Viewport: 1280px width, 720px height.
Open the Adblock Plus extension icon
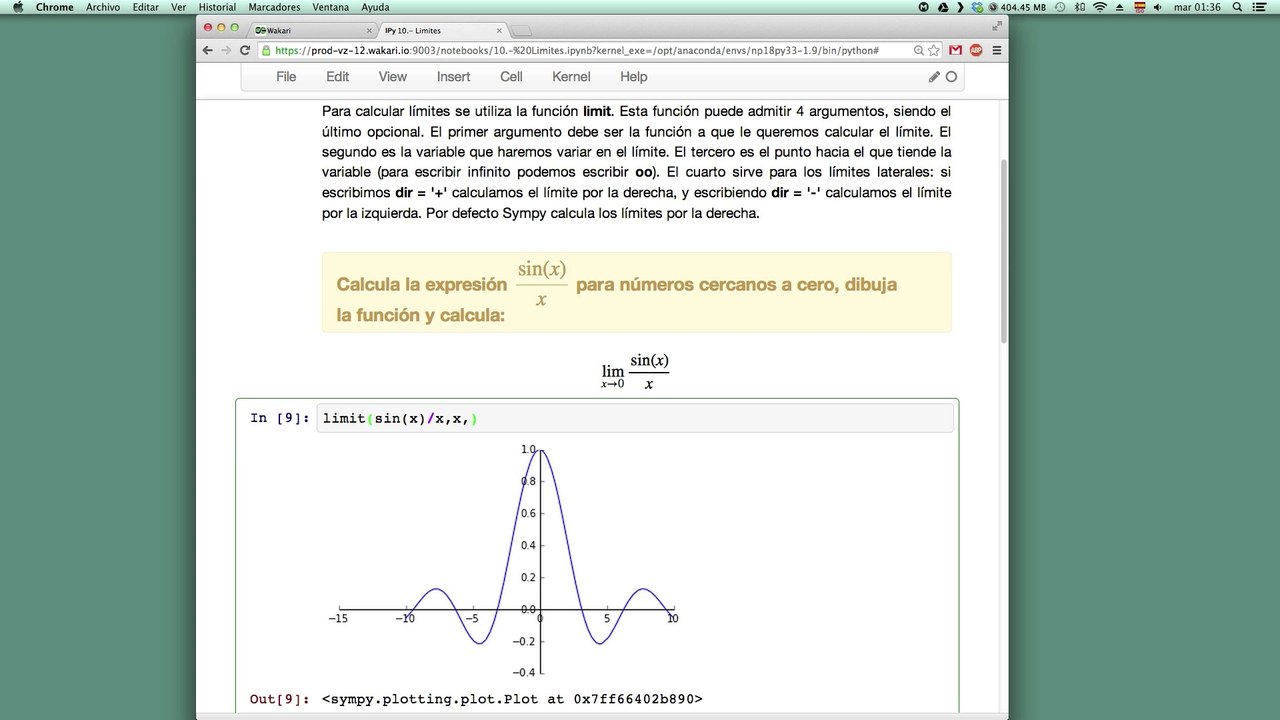[976, 50]
